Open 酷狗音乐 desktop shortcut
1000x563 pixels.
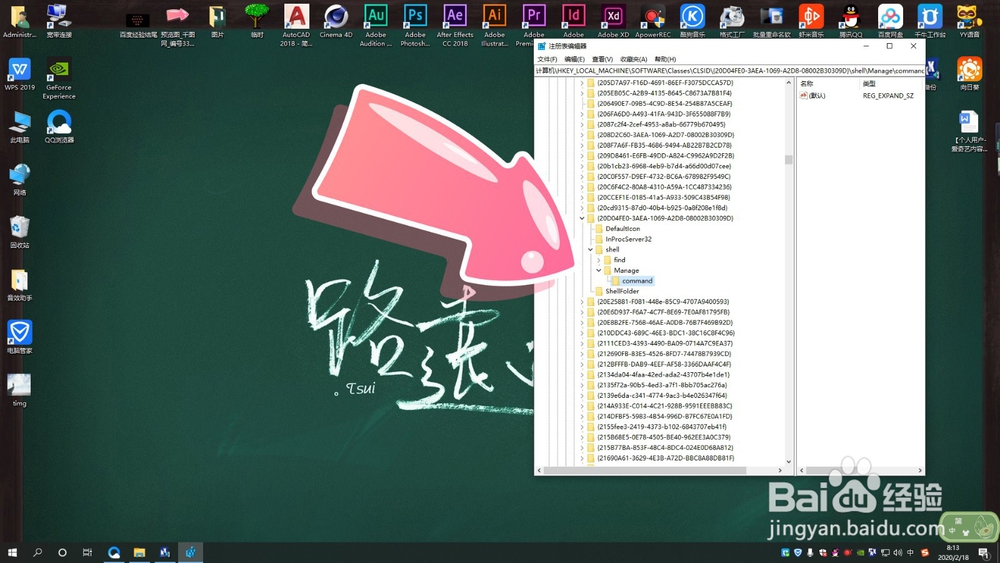tap(693, 21)
